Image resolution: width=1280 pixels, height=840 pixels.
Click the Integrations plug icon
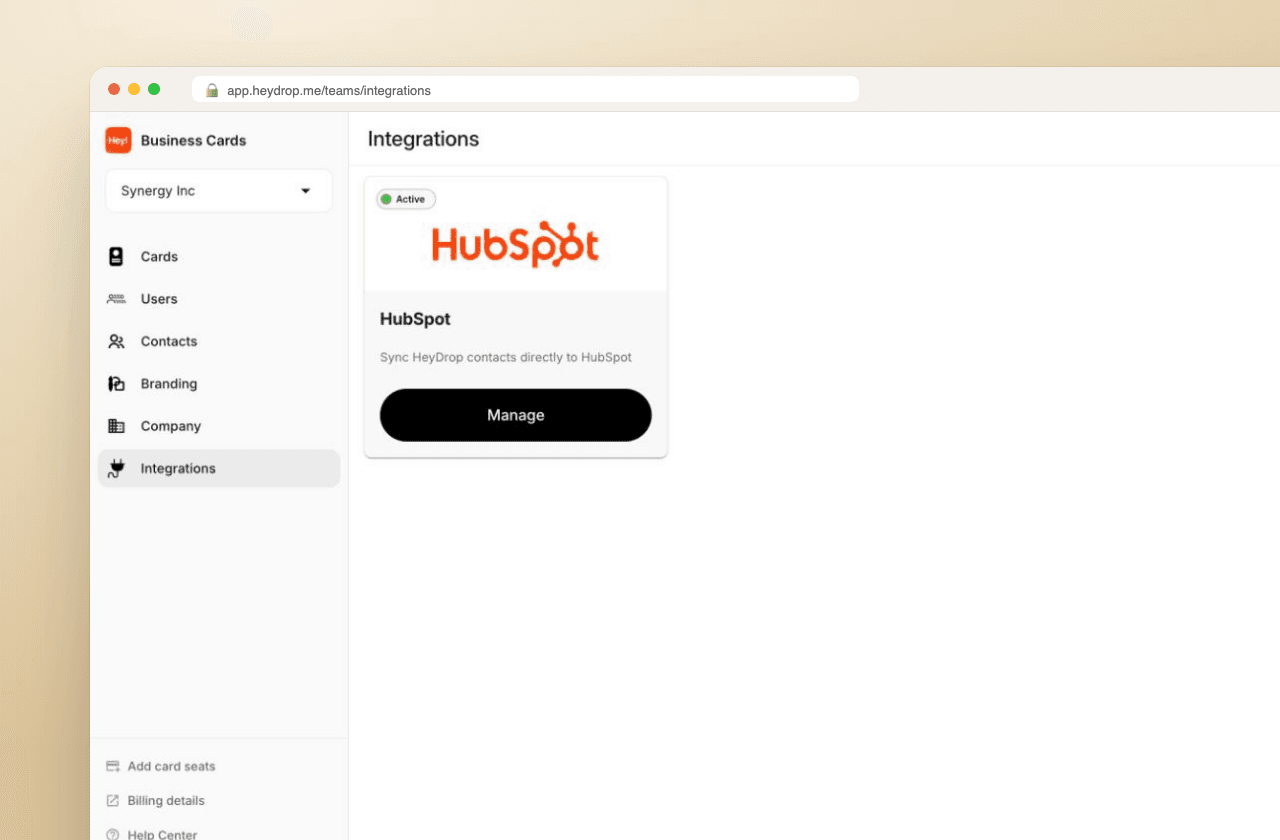pyautogui.click(x=117, y=468)
